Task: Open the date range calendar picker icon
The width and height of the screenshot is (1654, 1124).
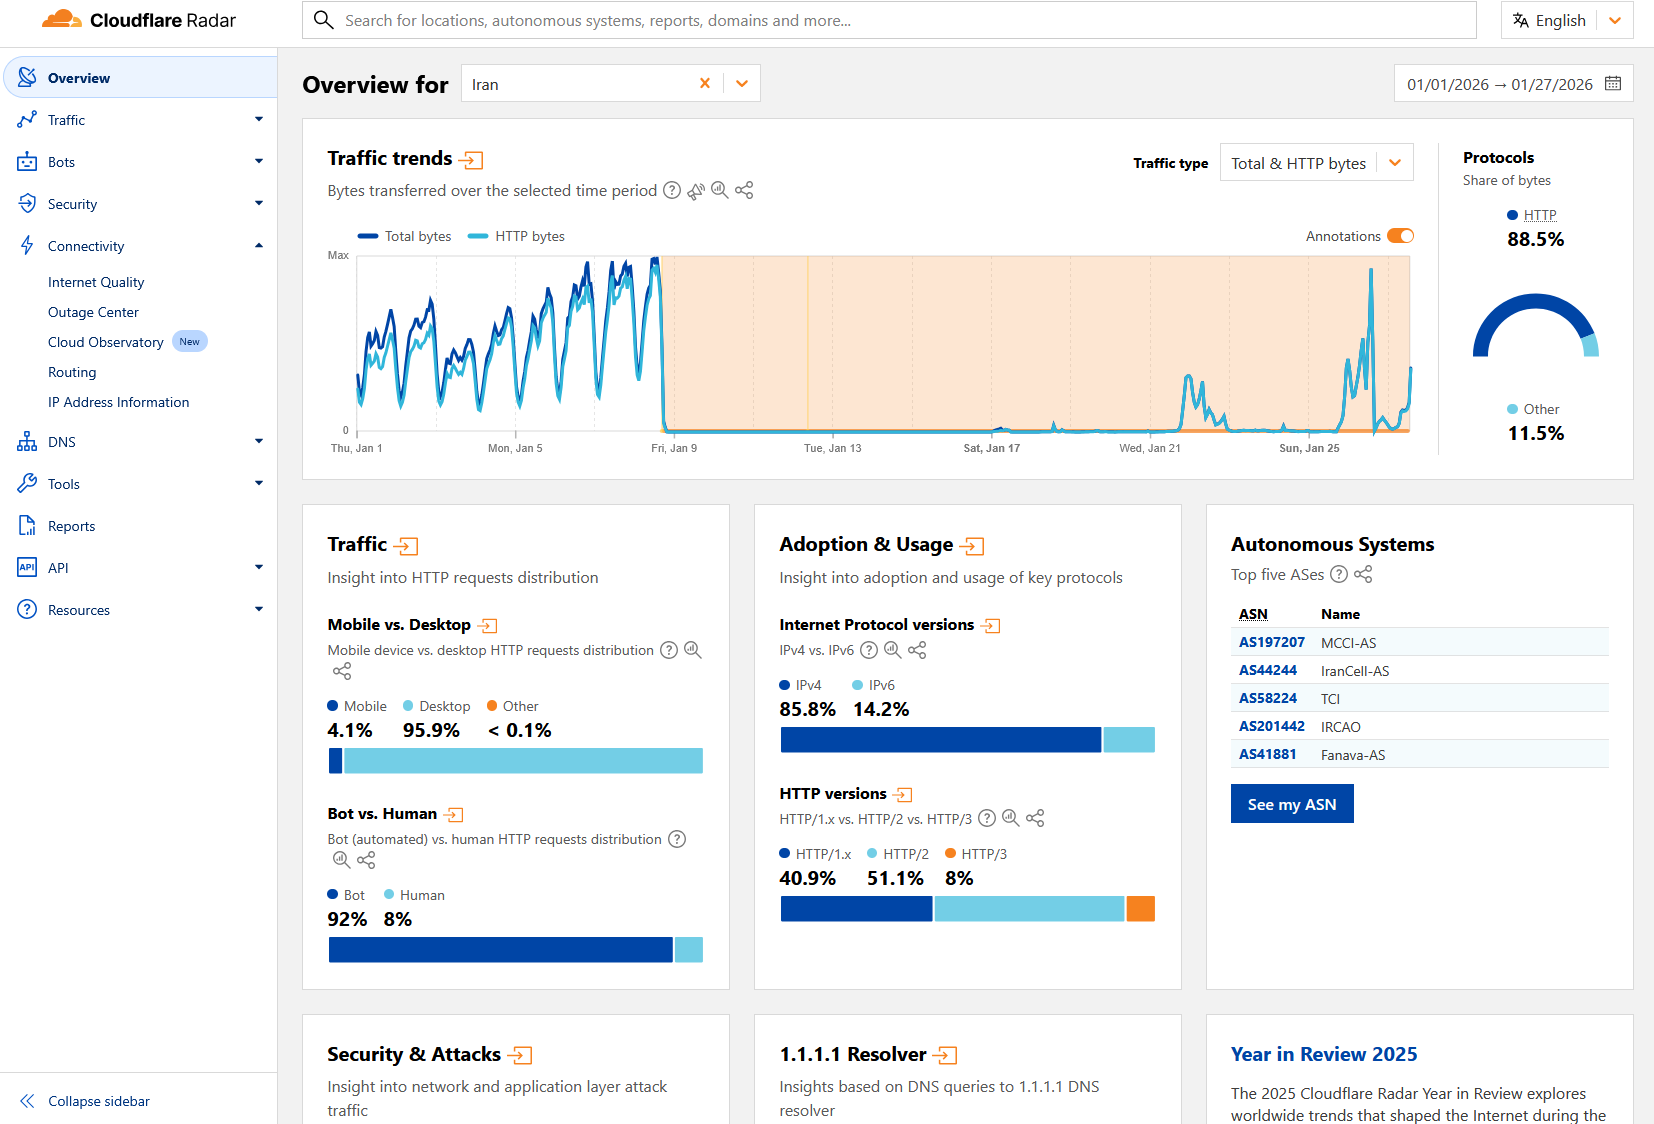Action: pos(1613,84)
